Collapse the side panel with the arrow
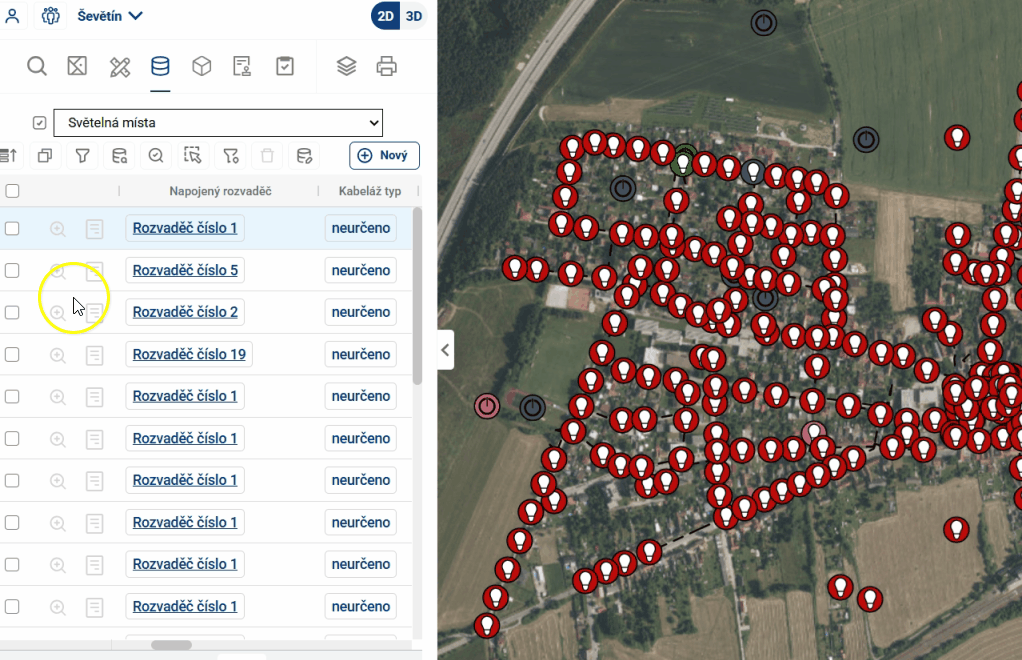 point(445,351)
